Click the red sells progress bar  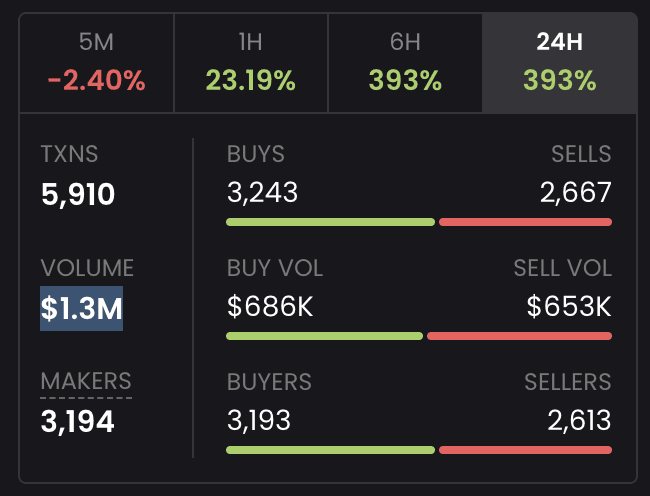[x=525, y=222]
